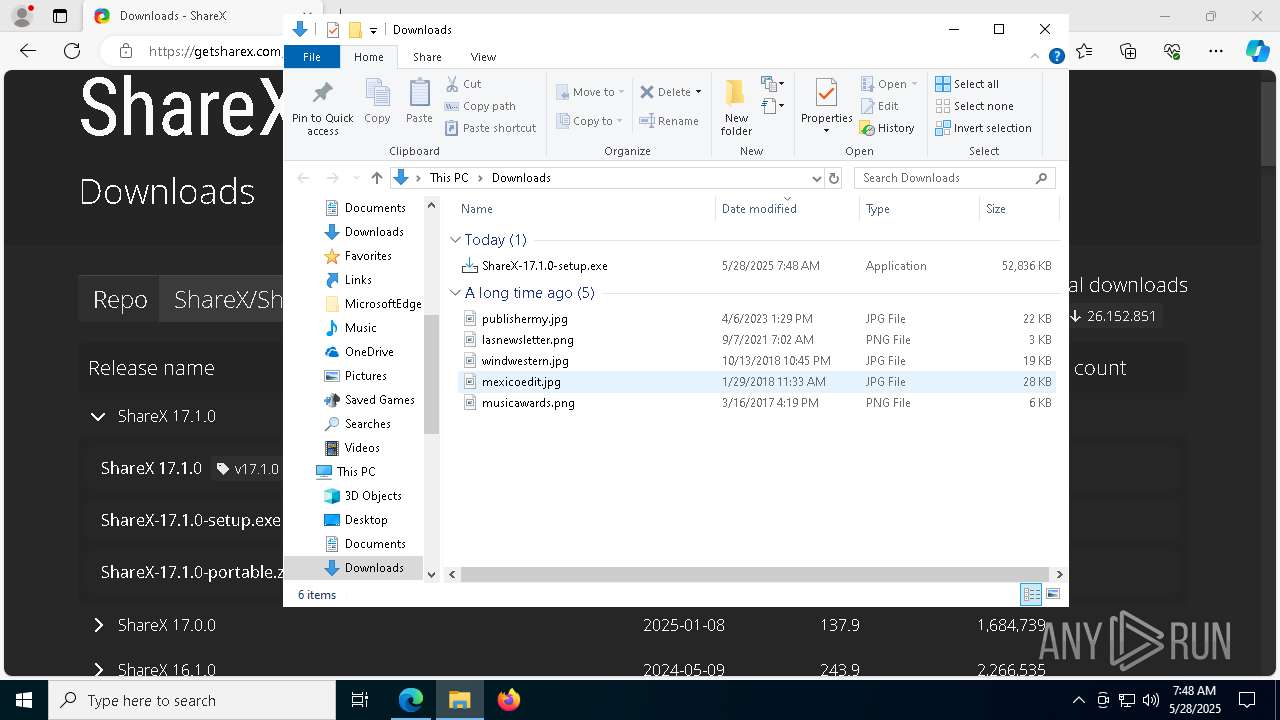Expand the Properties dropdown arrow
Screen dimensions: 1280x720
(826, 131)
